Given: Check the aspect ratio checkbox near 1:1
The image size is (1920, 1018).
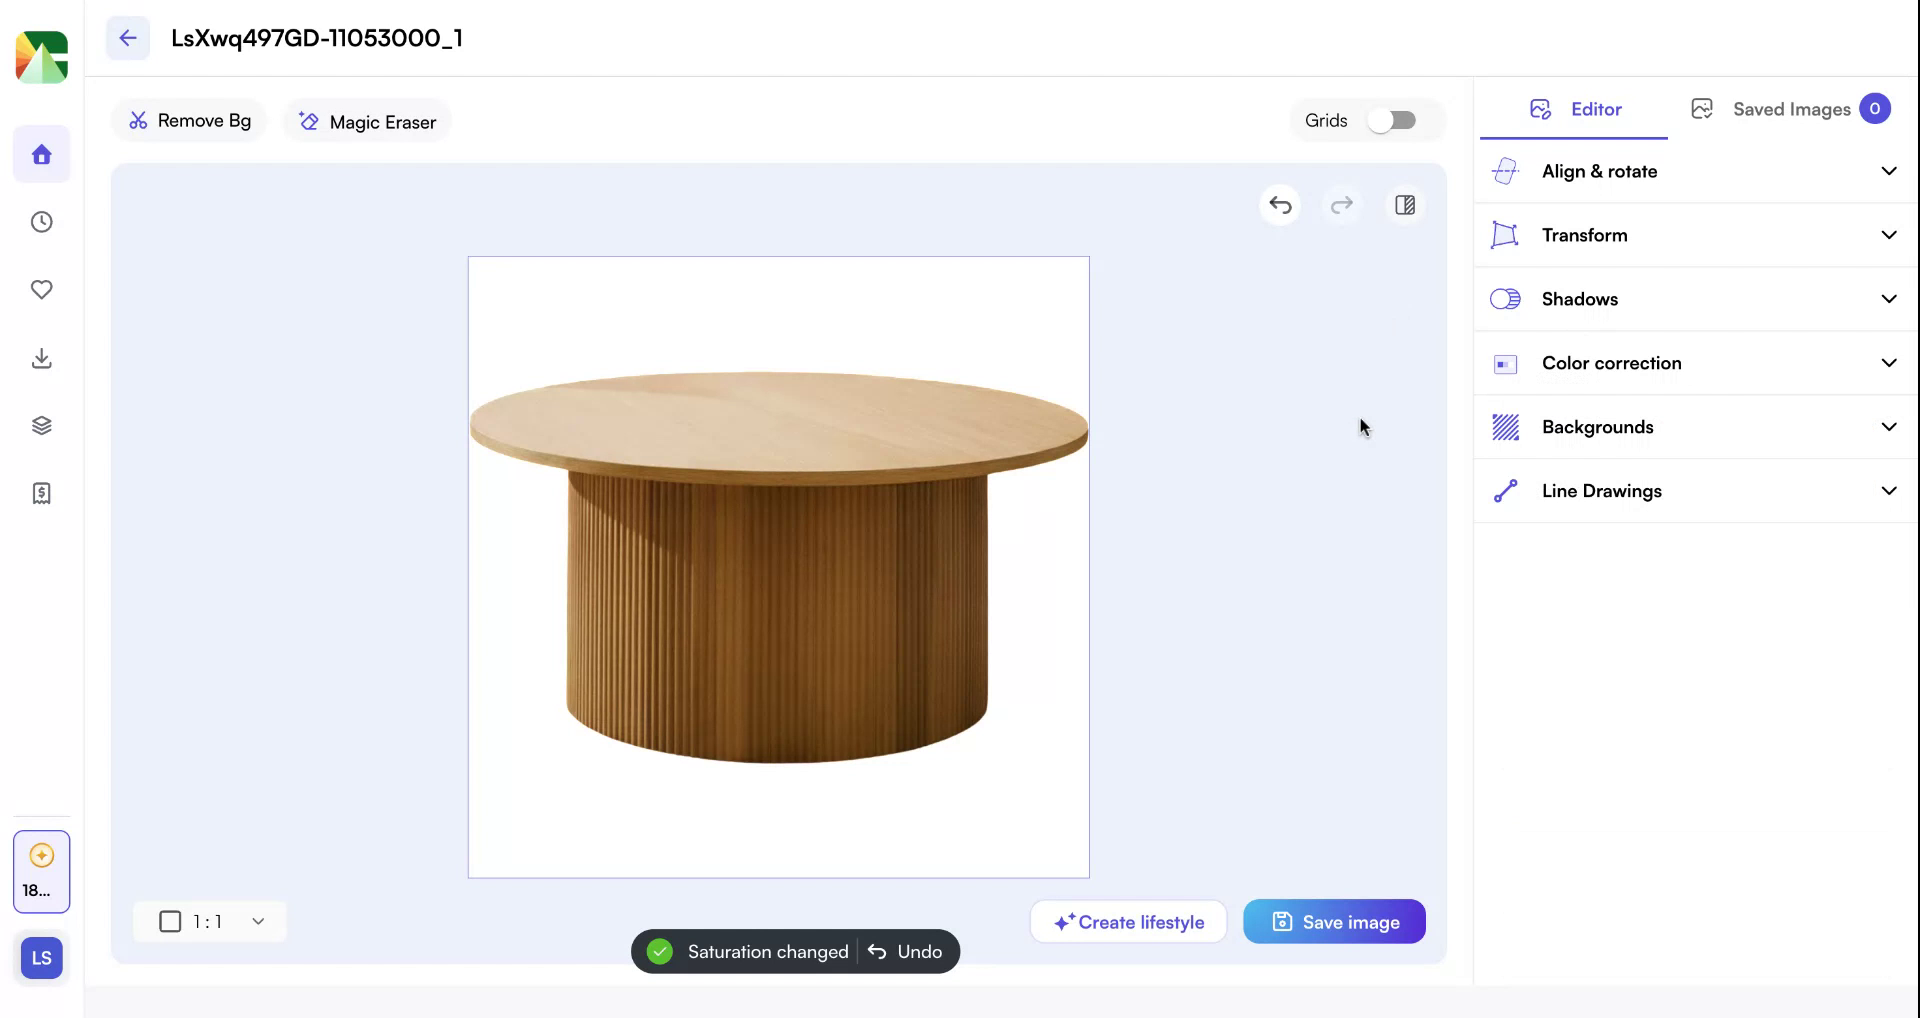Looking at the screenshot, I should tap(170, 921).
